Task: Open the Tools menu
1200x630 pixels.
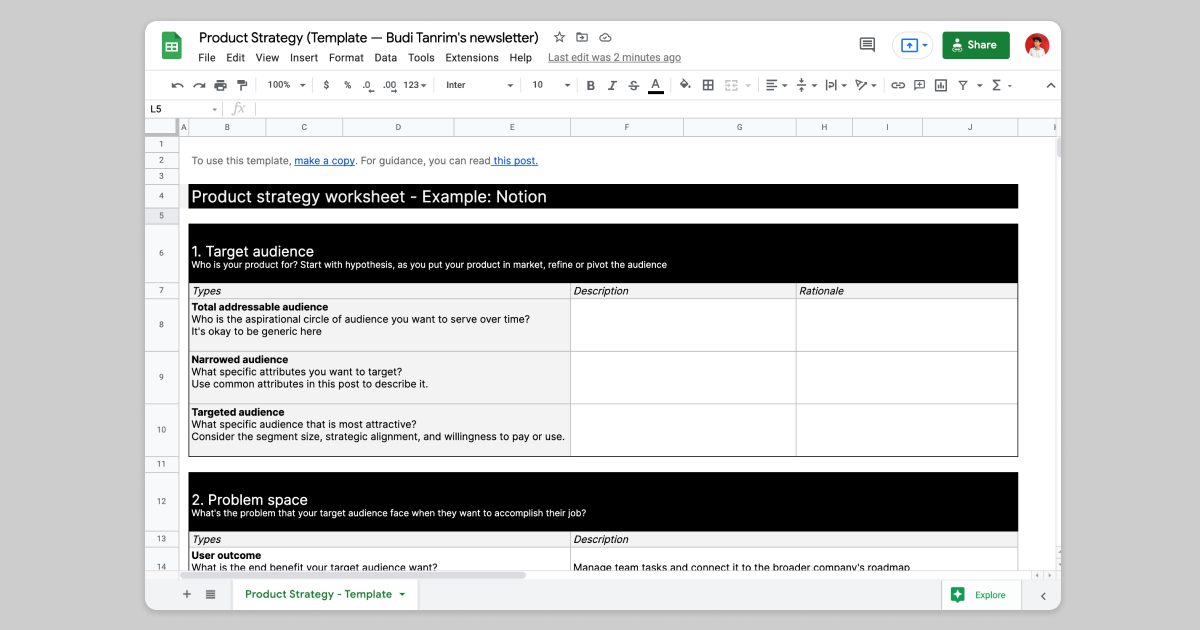Action: pyautogui.click(x=421, y=58)
